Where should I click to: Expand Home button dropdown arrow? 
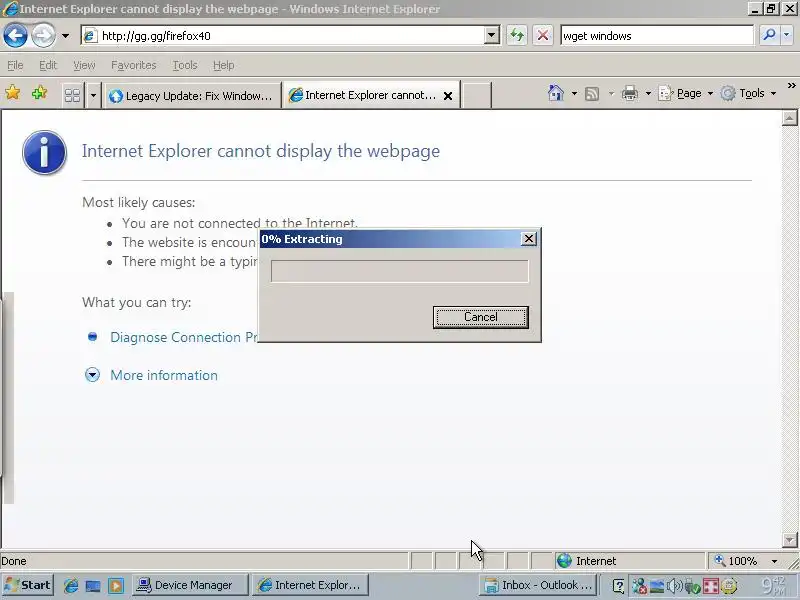tap(574, 93)
